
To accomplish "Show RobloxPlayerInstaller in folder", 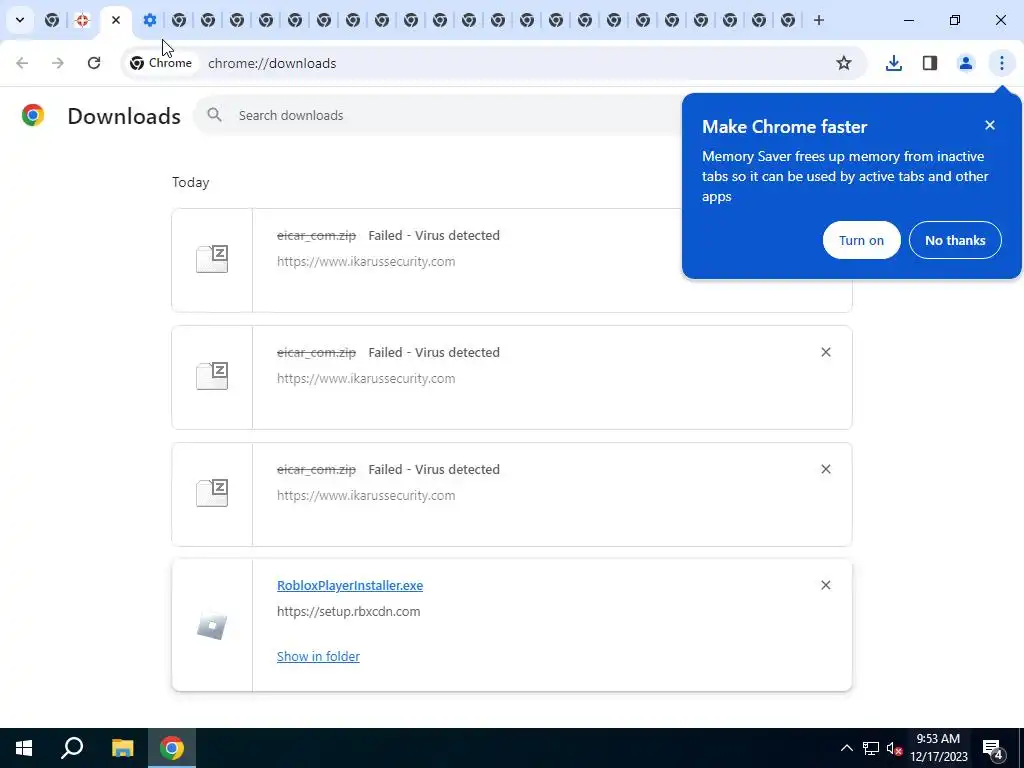I will [x=318, y=656].
